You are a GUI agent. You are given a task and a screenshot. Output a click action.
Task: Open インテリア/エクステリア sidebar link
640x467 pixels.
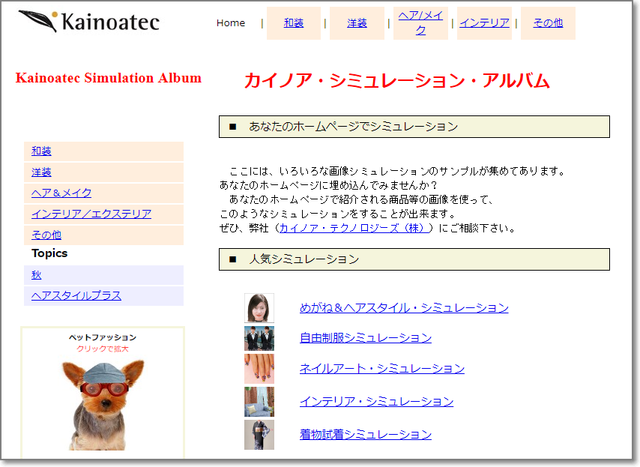pyautogui.click(x=91, y=214)
